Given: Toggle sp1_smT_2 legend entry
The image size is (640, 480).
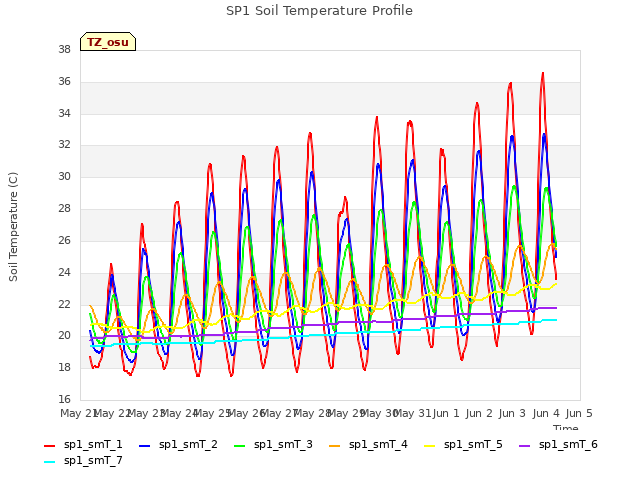Looking at the screenshot, I should click(178, 444).
